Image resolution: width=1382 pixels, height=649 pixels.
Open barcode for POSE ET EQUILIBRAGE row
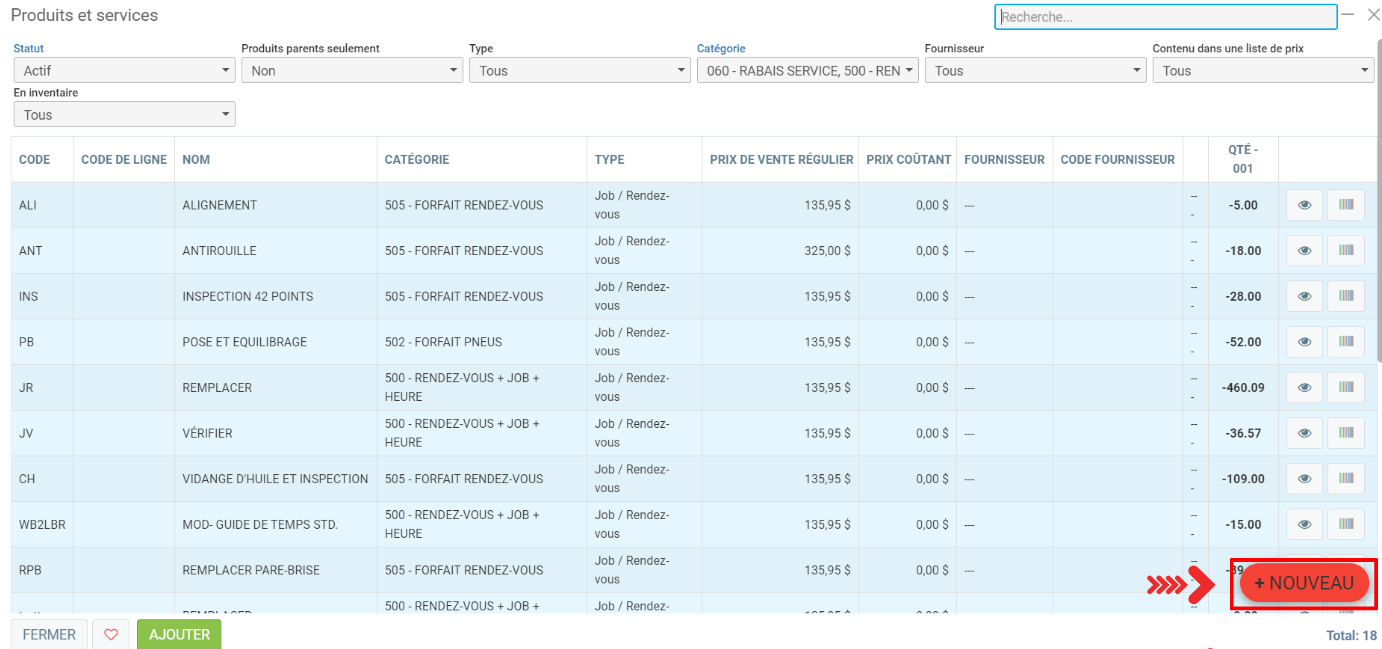pyautogui.click(x=1345, y=342)
